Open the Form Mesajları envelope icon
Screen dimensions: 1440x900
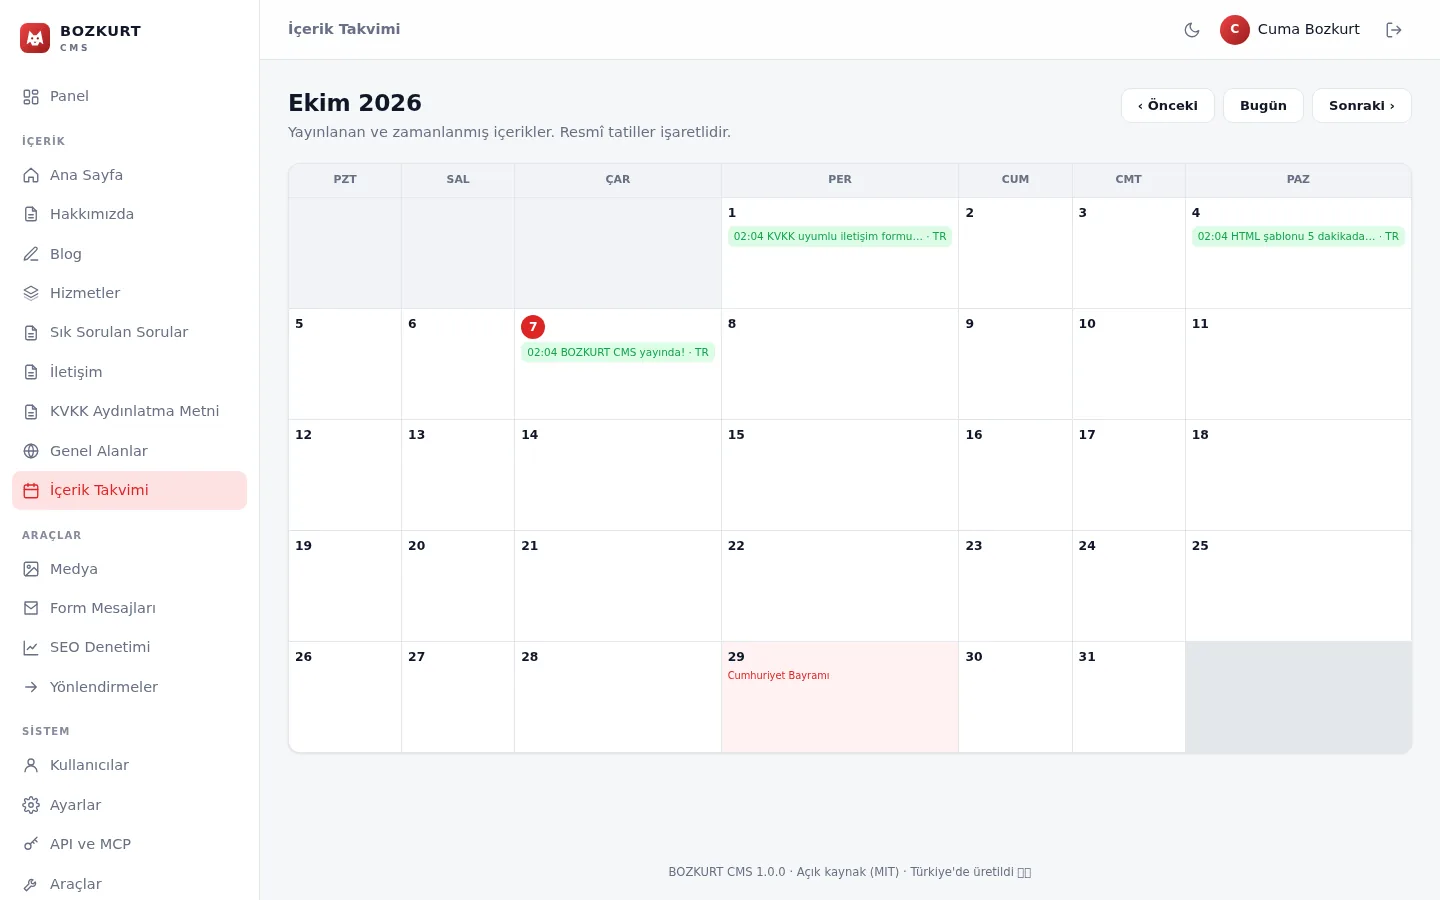click(31, 608)
